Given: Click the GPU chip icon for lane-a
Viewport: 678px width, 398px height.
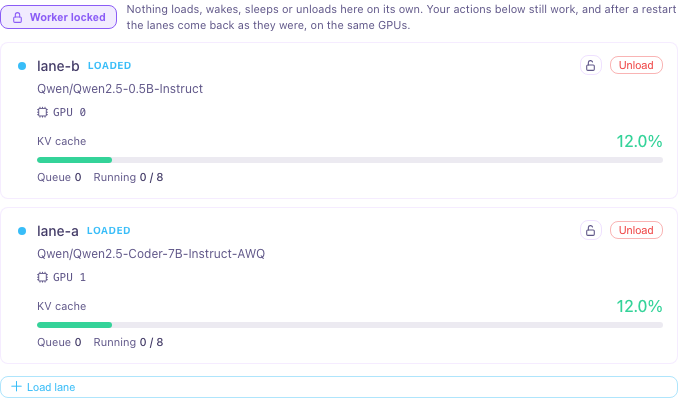Looking at the screenshot, I should pos(42,277).
